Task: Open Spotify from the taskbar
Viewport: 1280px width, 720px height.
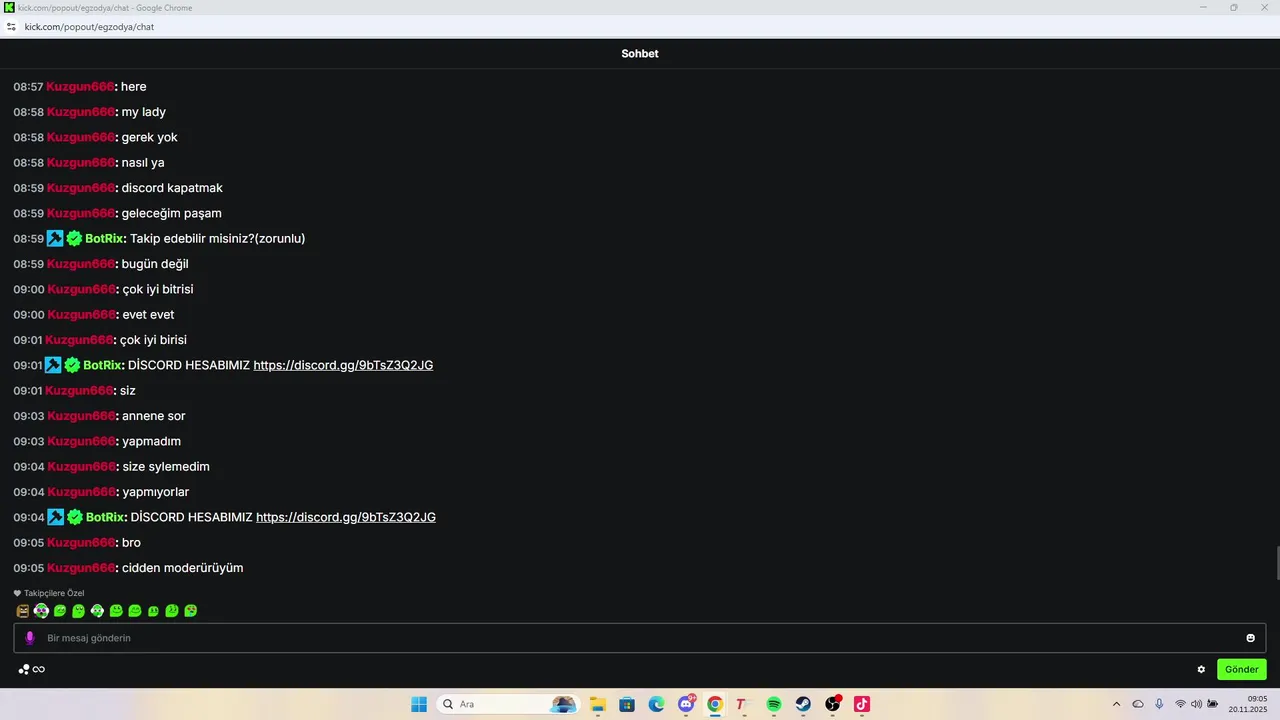Action: point(774,704)
